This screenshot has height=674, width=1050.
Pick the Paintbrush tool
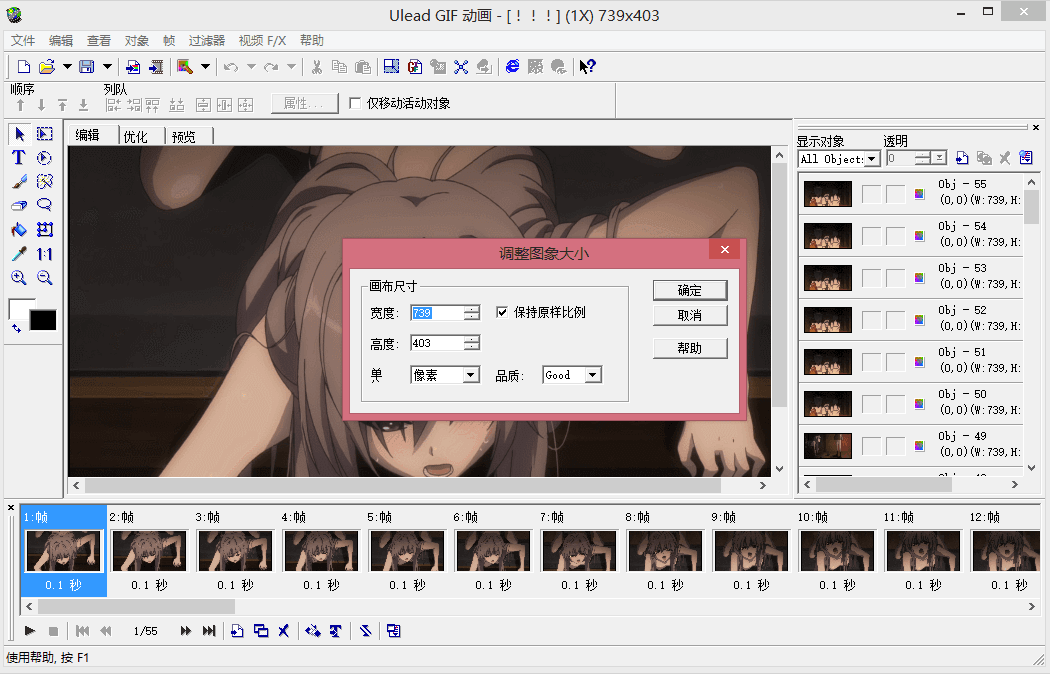19,182
